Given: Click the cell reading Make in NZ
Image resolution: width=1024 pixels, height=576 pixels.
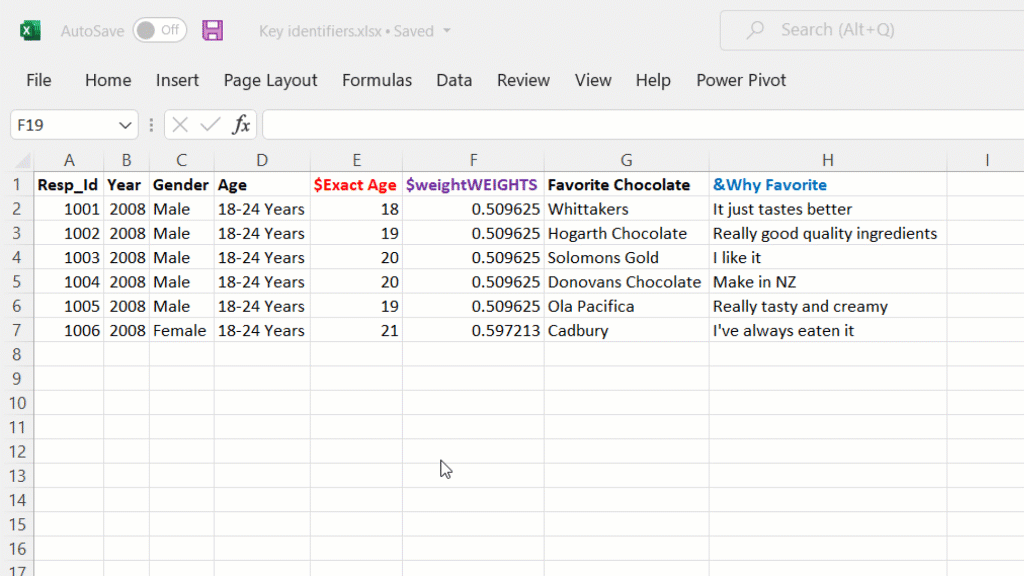Looking at the screenshot, I should point(827,282).
